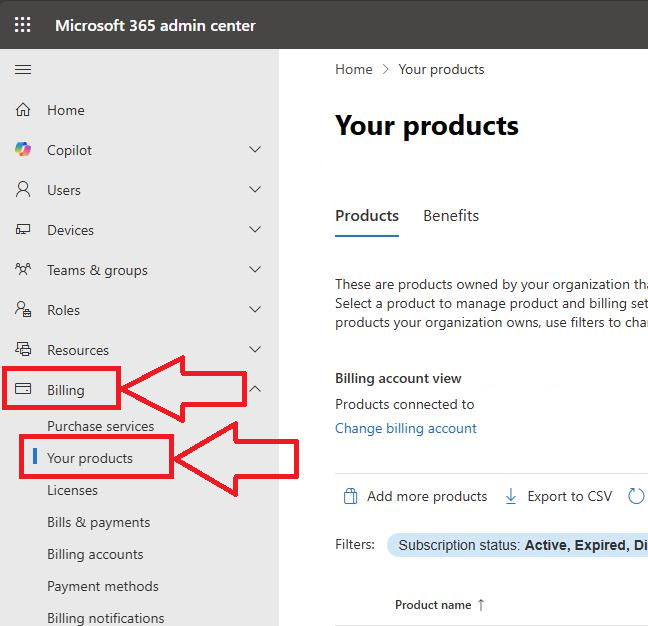Click the Roles label in sidebar

[63, 310]
